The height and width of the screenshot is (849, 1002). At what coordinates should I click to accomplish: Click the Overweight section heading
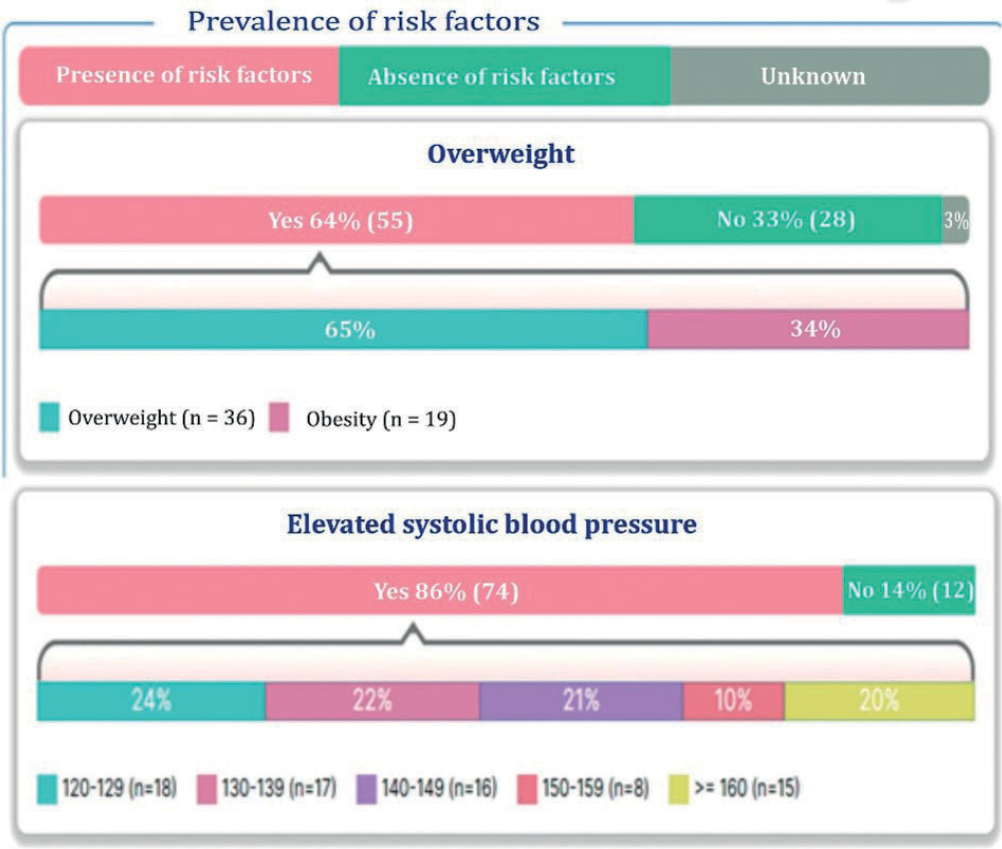[501, 154]
